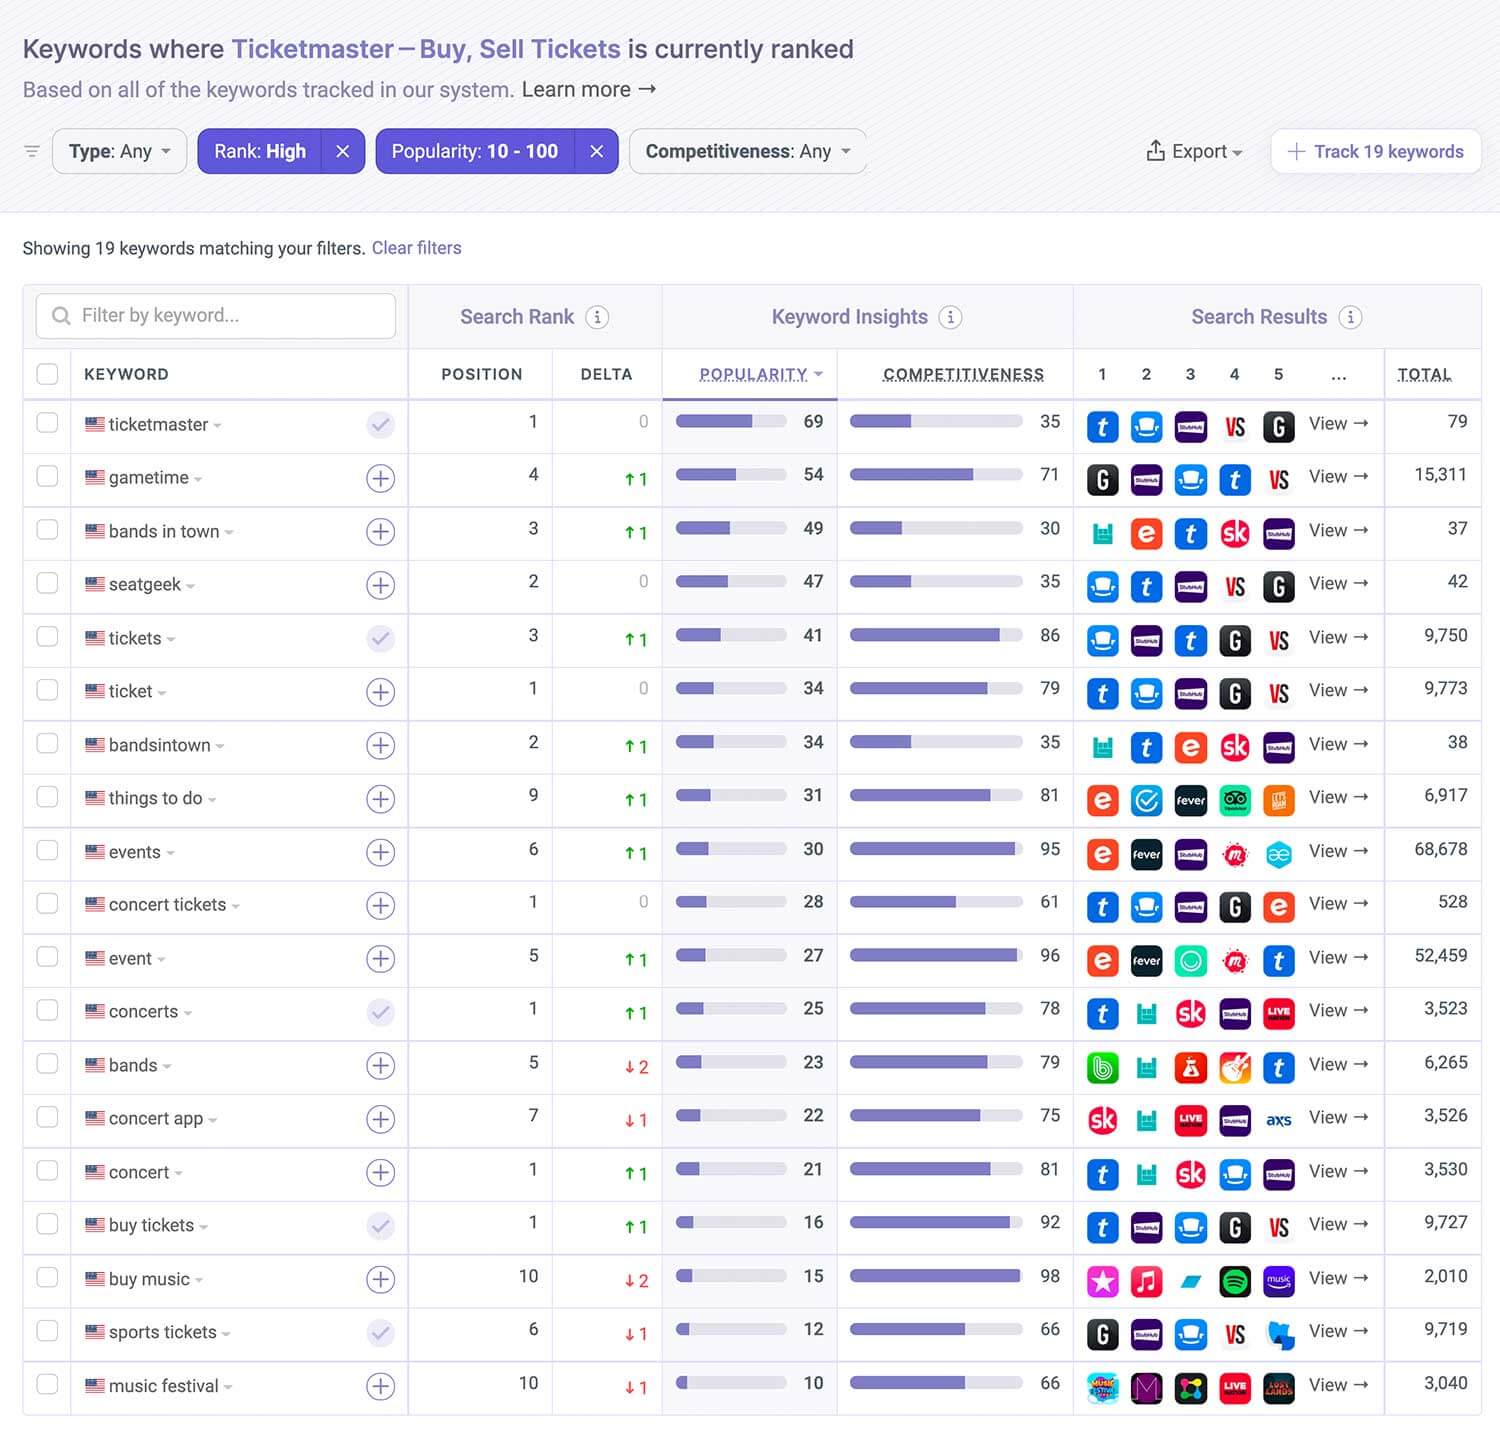Image resolution: width=1500 pixels, height=1439 pixels.
Task: Click tracked checkmark for tickets keyword
Action: [x=380, y=638]
